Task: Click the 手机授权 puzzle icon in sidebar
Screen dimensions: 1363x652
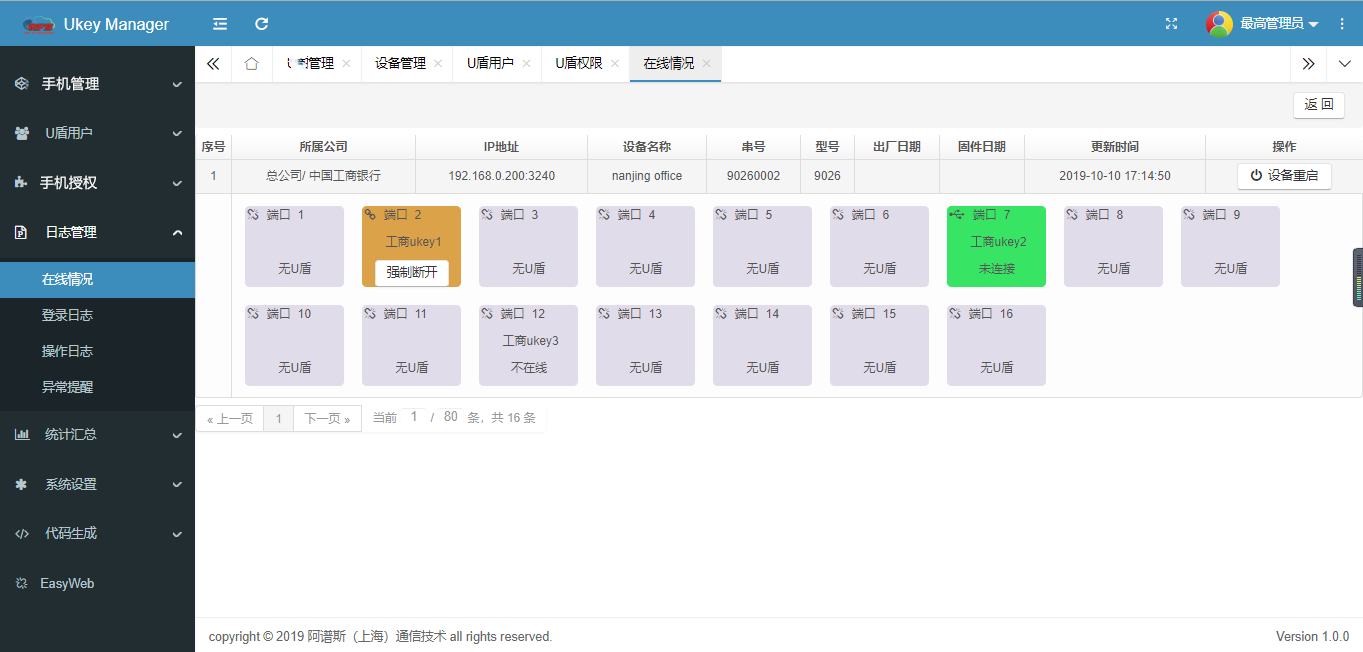Action: 21,183
